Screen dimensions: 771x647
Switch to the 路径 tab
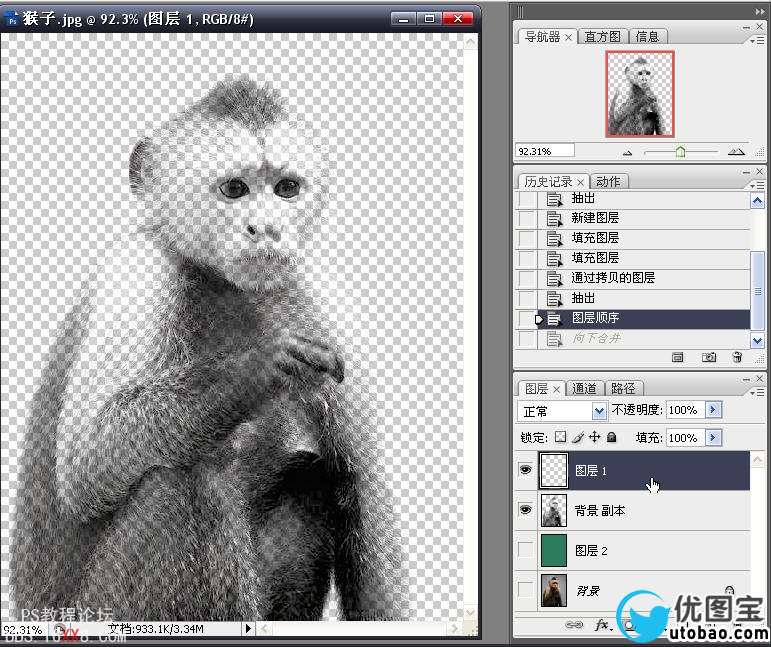(x=623, y=389)
